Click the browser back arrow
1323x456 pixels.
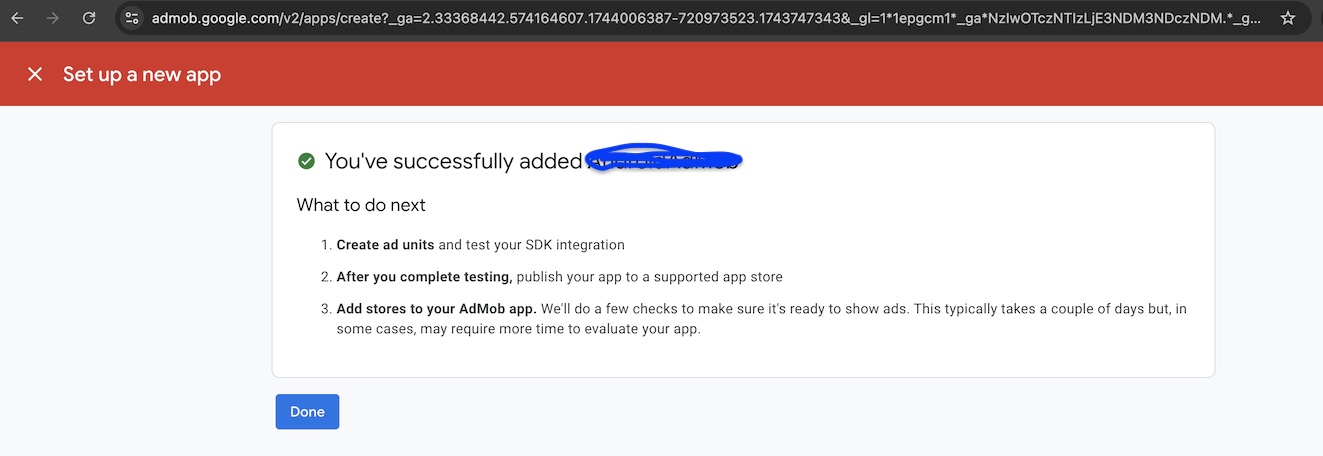pyautogui.click(x=17, y=18)
